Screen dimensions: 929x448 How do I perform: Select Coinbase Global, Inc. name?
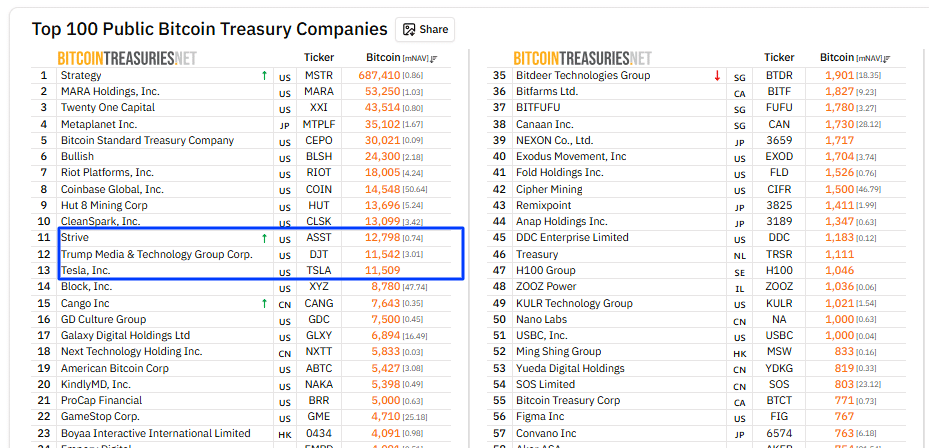coord(113,190)
